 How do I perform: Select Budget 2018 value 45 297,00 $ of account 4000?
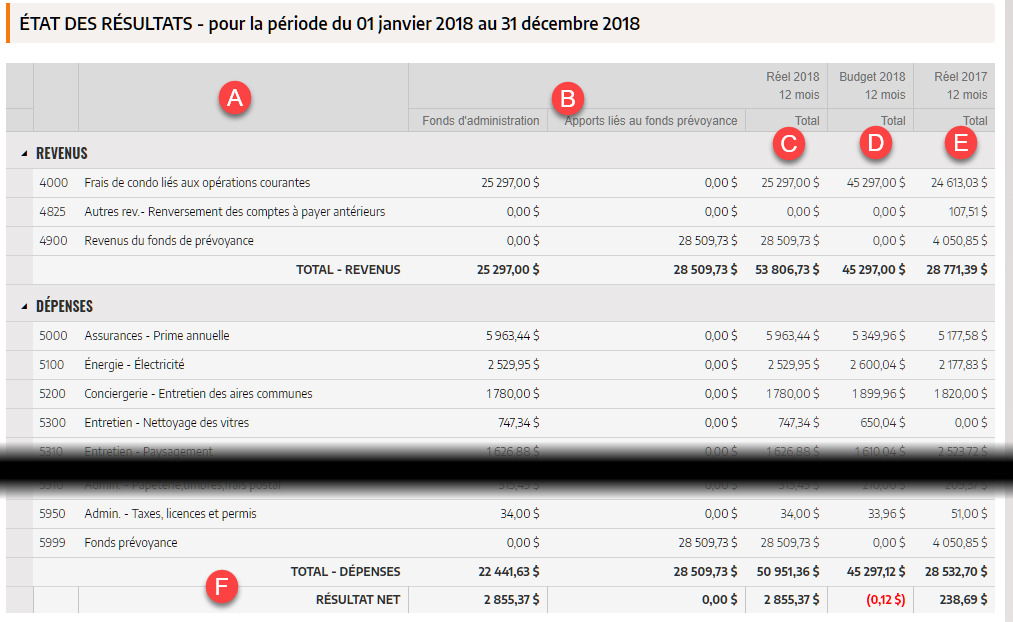(875, 183)
